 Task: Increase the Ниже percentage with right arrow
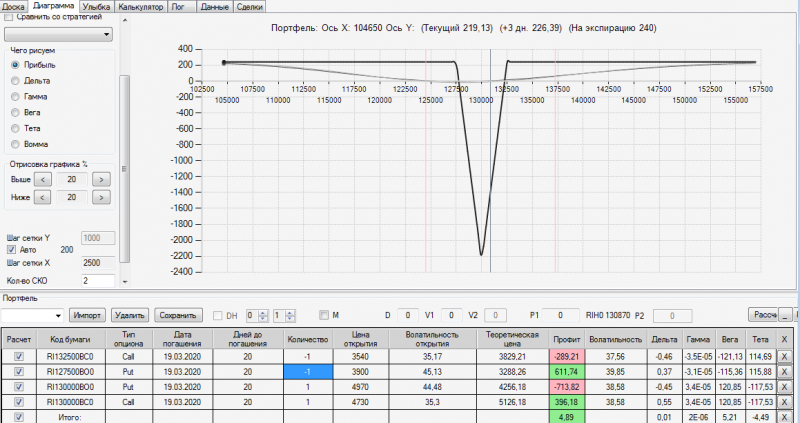(102, 197)
